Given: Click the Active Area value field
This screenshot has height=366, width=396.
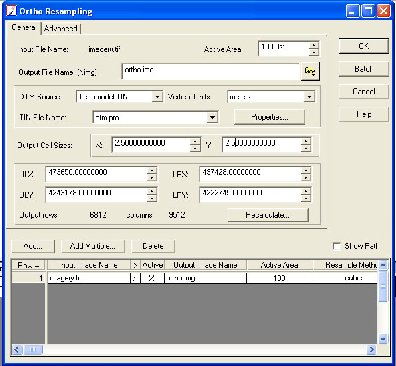Looking at the screenshot, I should tap(283, 49).
